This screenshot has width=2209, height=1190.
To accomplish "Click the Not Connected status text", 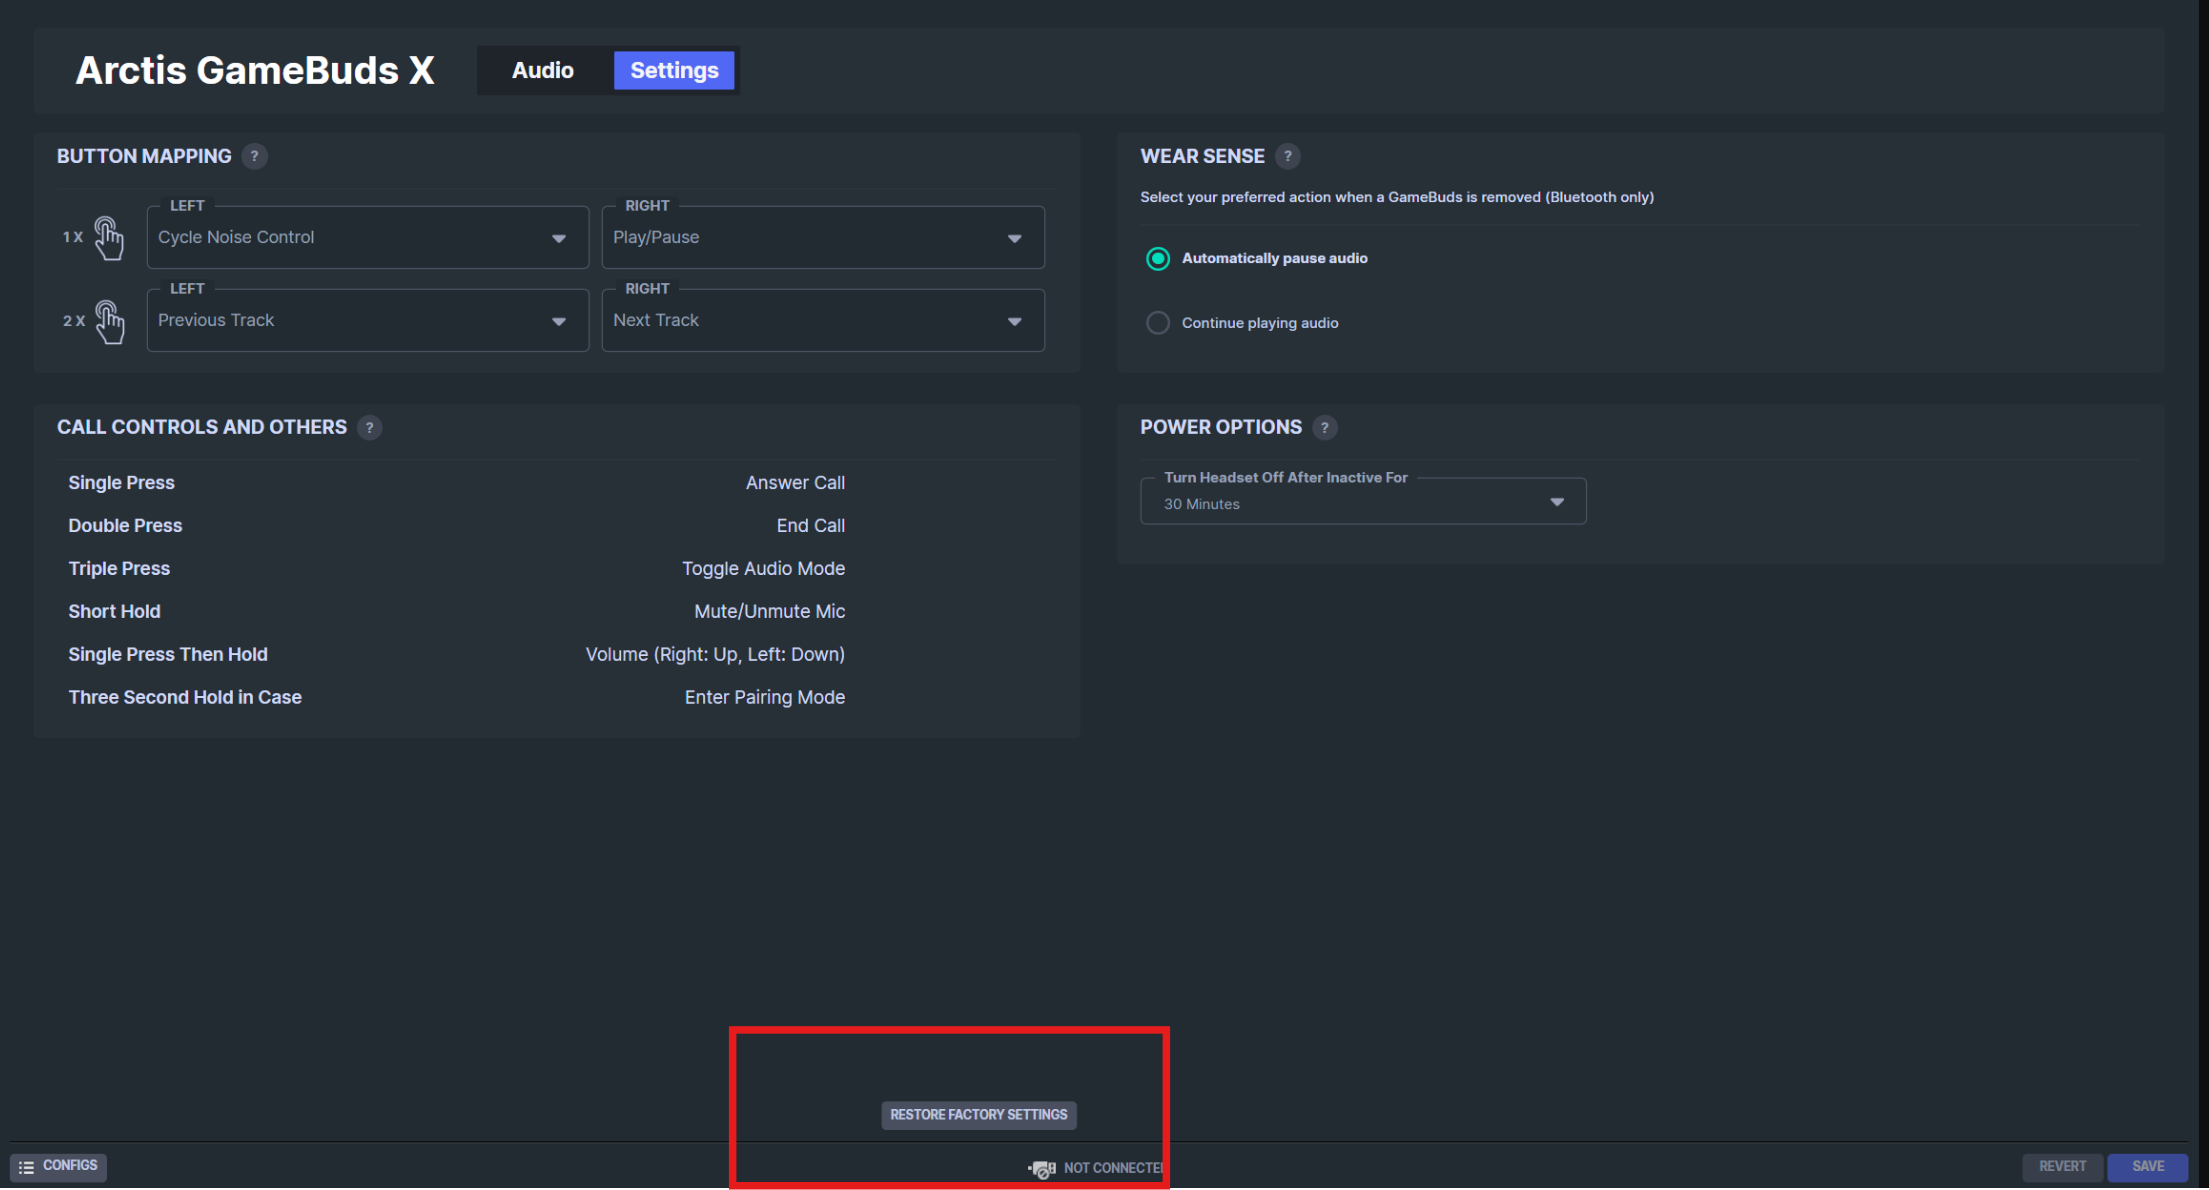I will click(1113, 1168).
